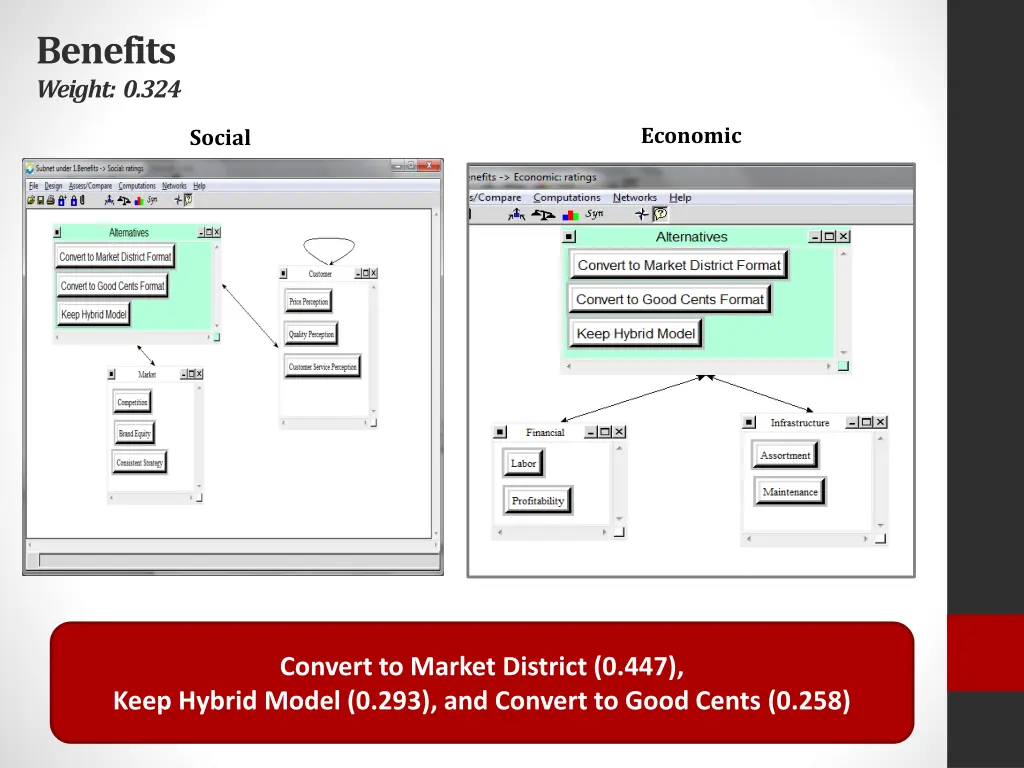Select Convert to Market District Format in Economic

click(x=679, y=265)
